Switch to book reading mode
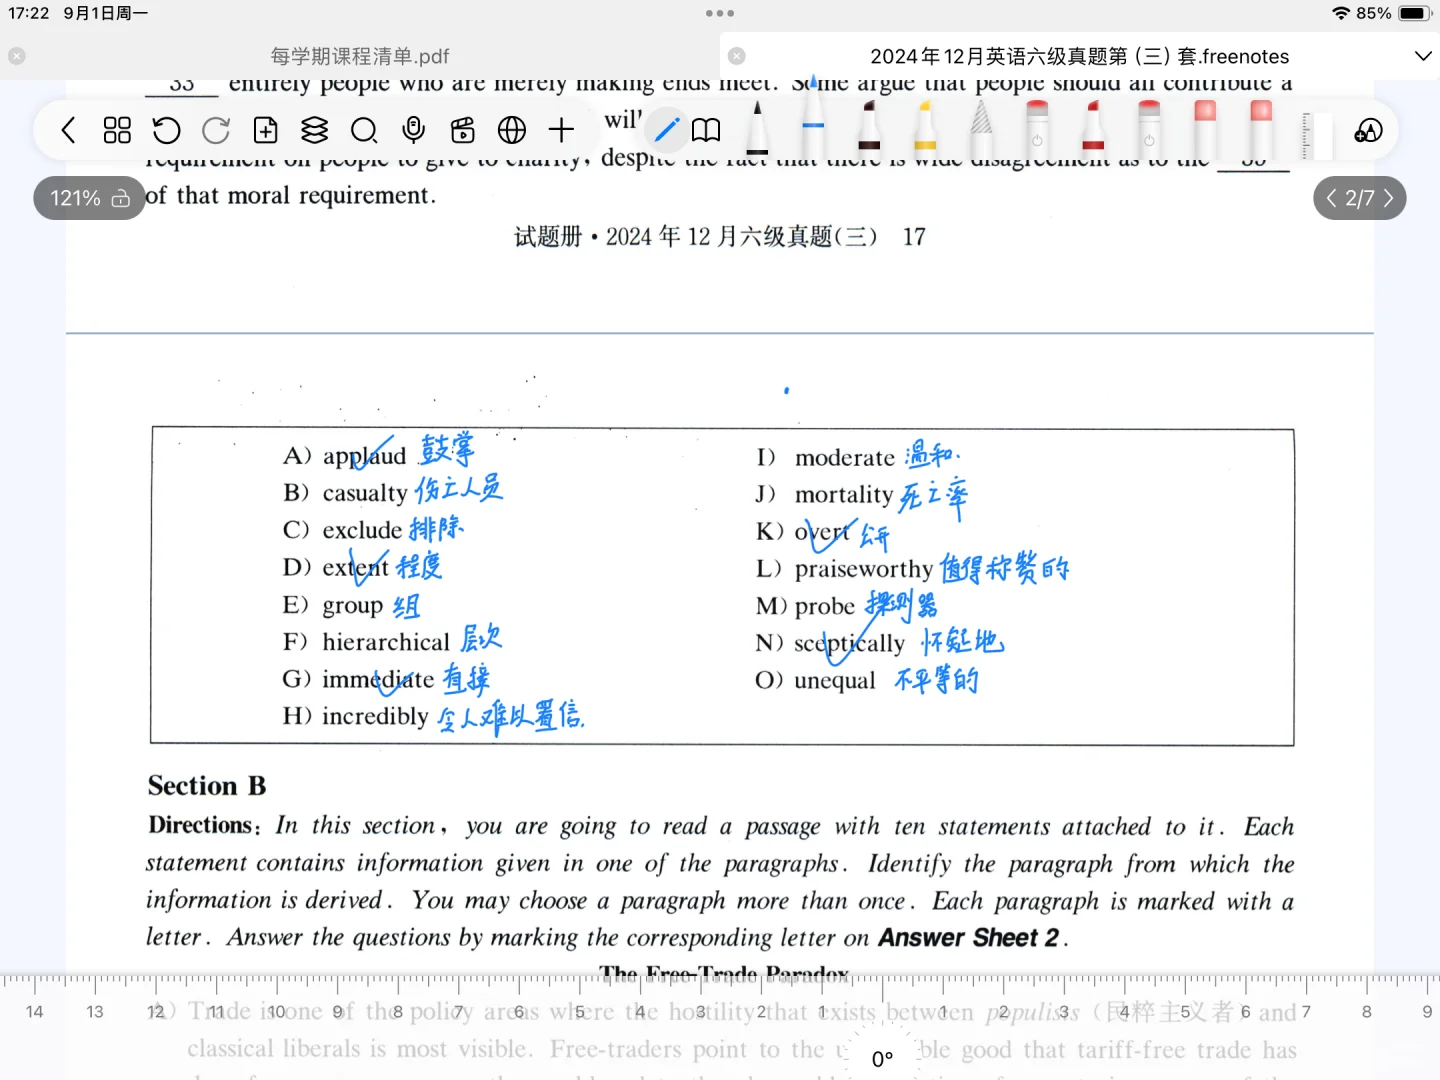Screen dimensions: 1440x1080 point(706,130)
